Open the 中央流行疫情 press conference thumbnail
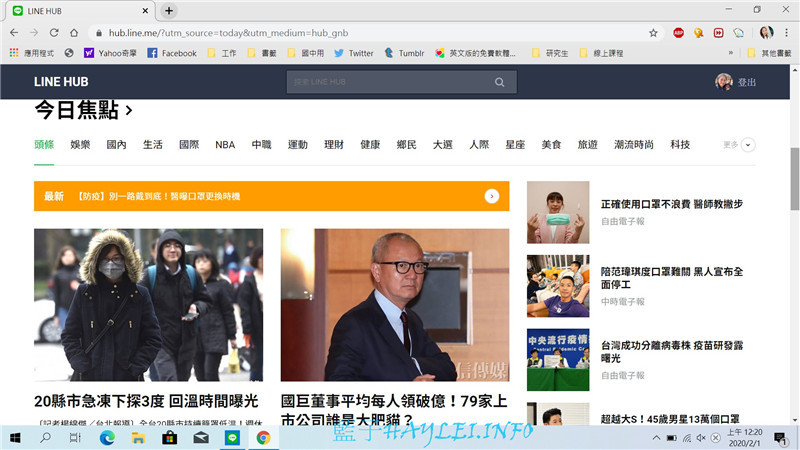The width and height of the screenshot is (800, 450). (558, 360)
